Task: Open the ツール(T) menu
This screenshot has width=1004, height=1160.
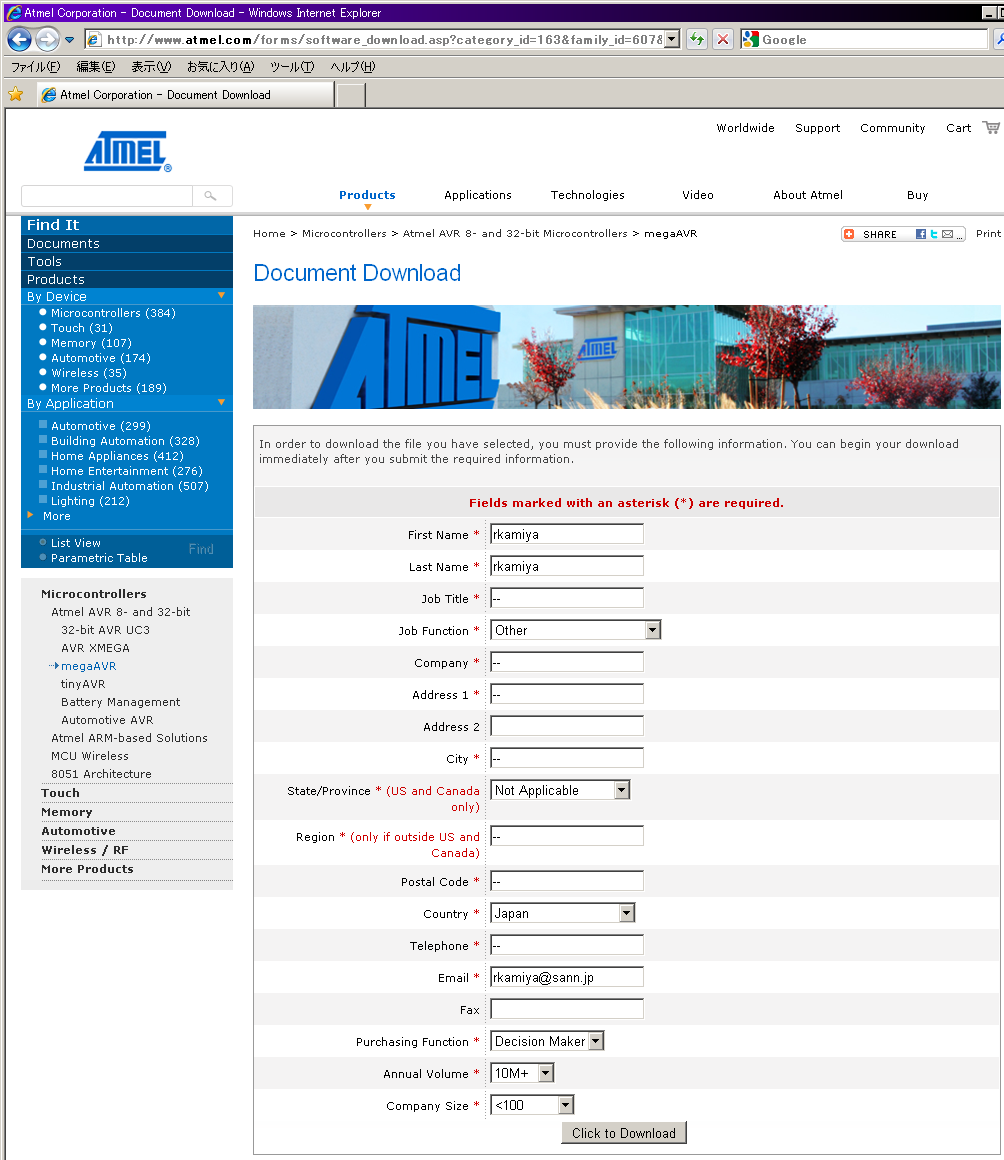Action: [x=292, y=67]
